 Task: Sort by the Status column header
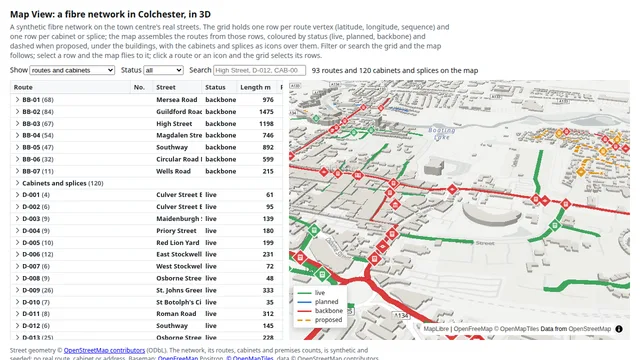pos(219,87)
